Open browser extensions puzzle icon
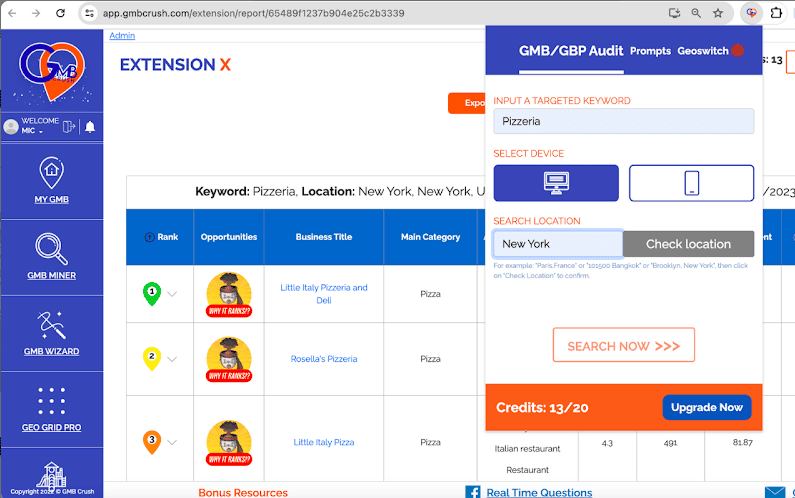Image resolution: width=795 pixels, height=498 pixels. click(776, 13)
